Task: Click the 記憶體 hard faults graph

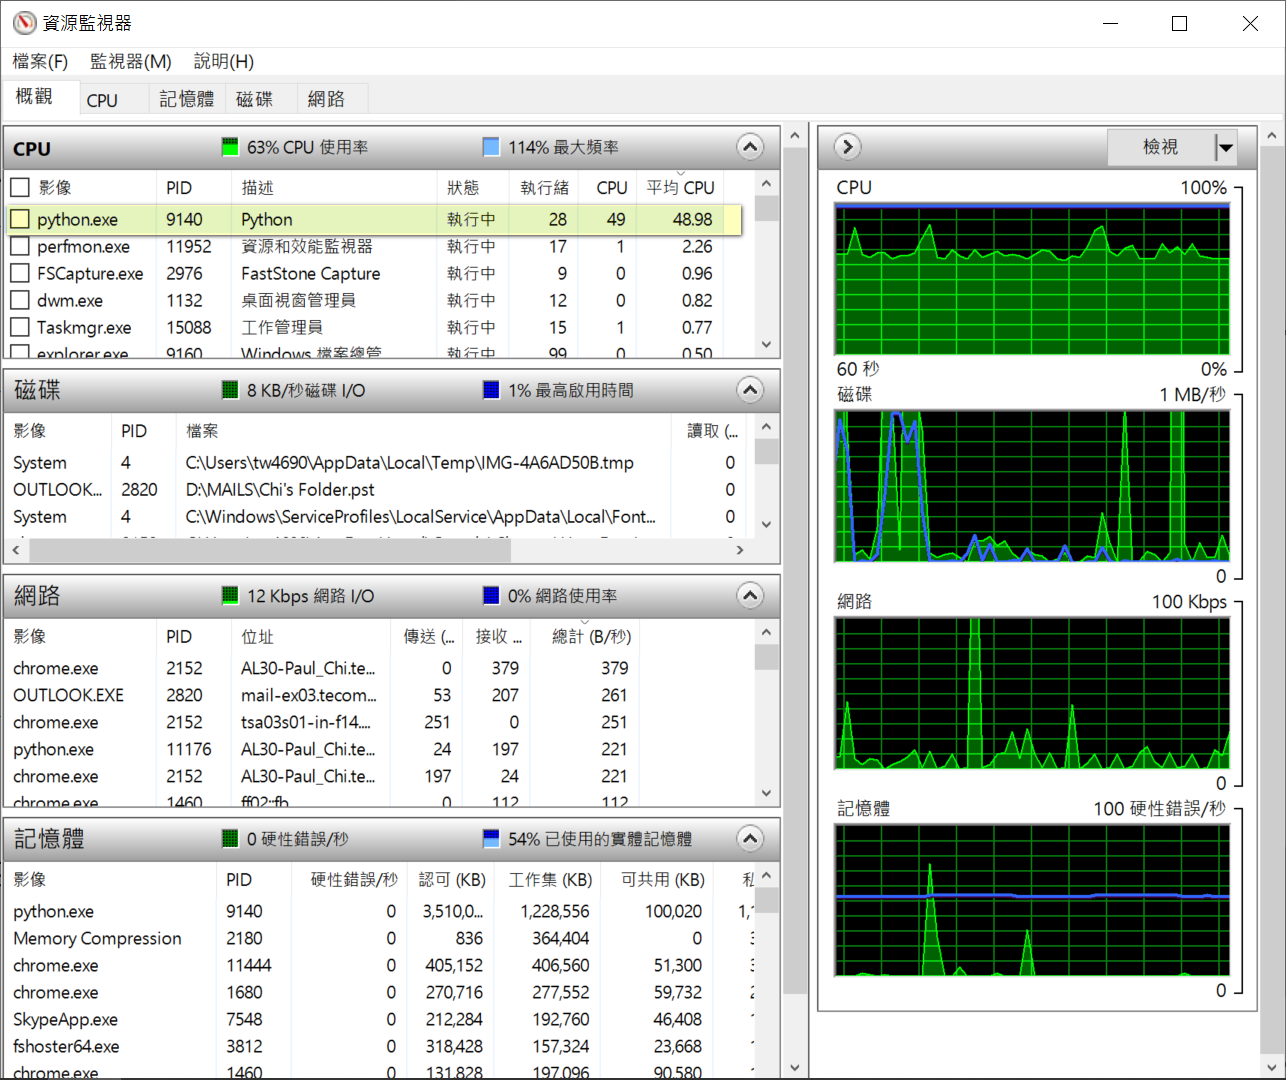Action: pyautogui.click(x=1033, y=900)
